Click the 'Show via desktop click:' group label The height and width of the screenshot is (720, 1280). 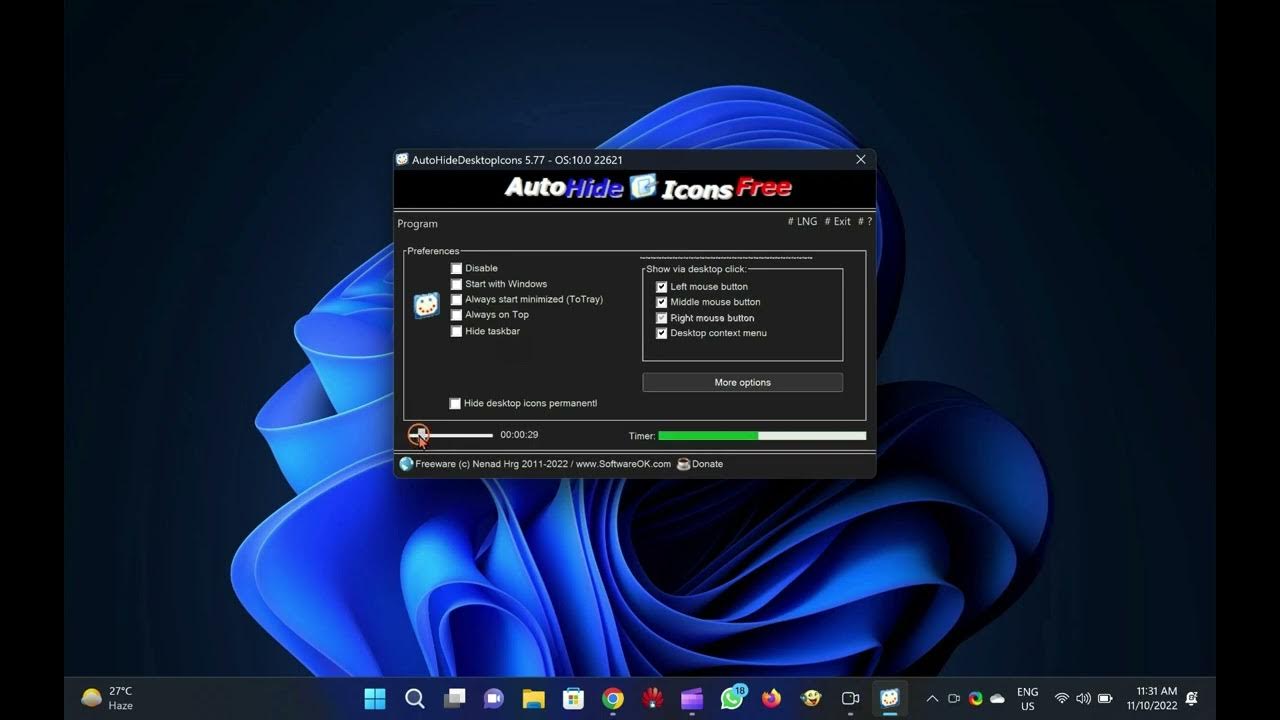pos(696,269)
